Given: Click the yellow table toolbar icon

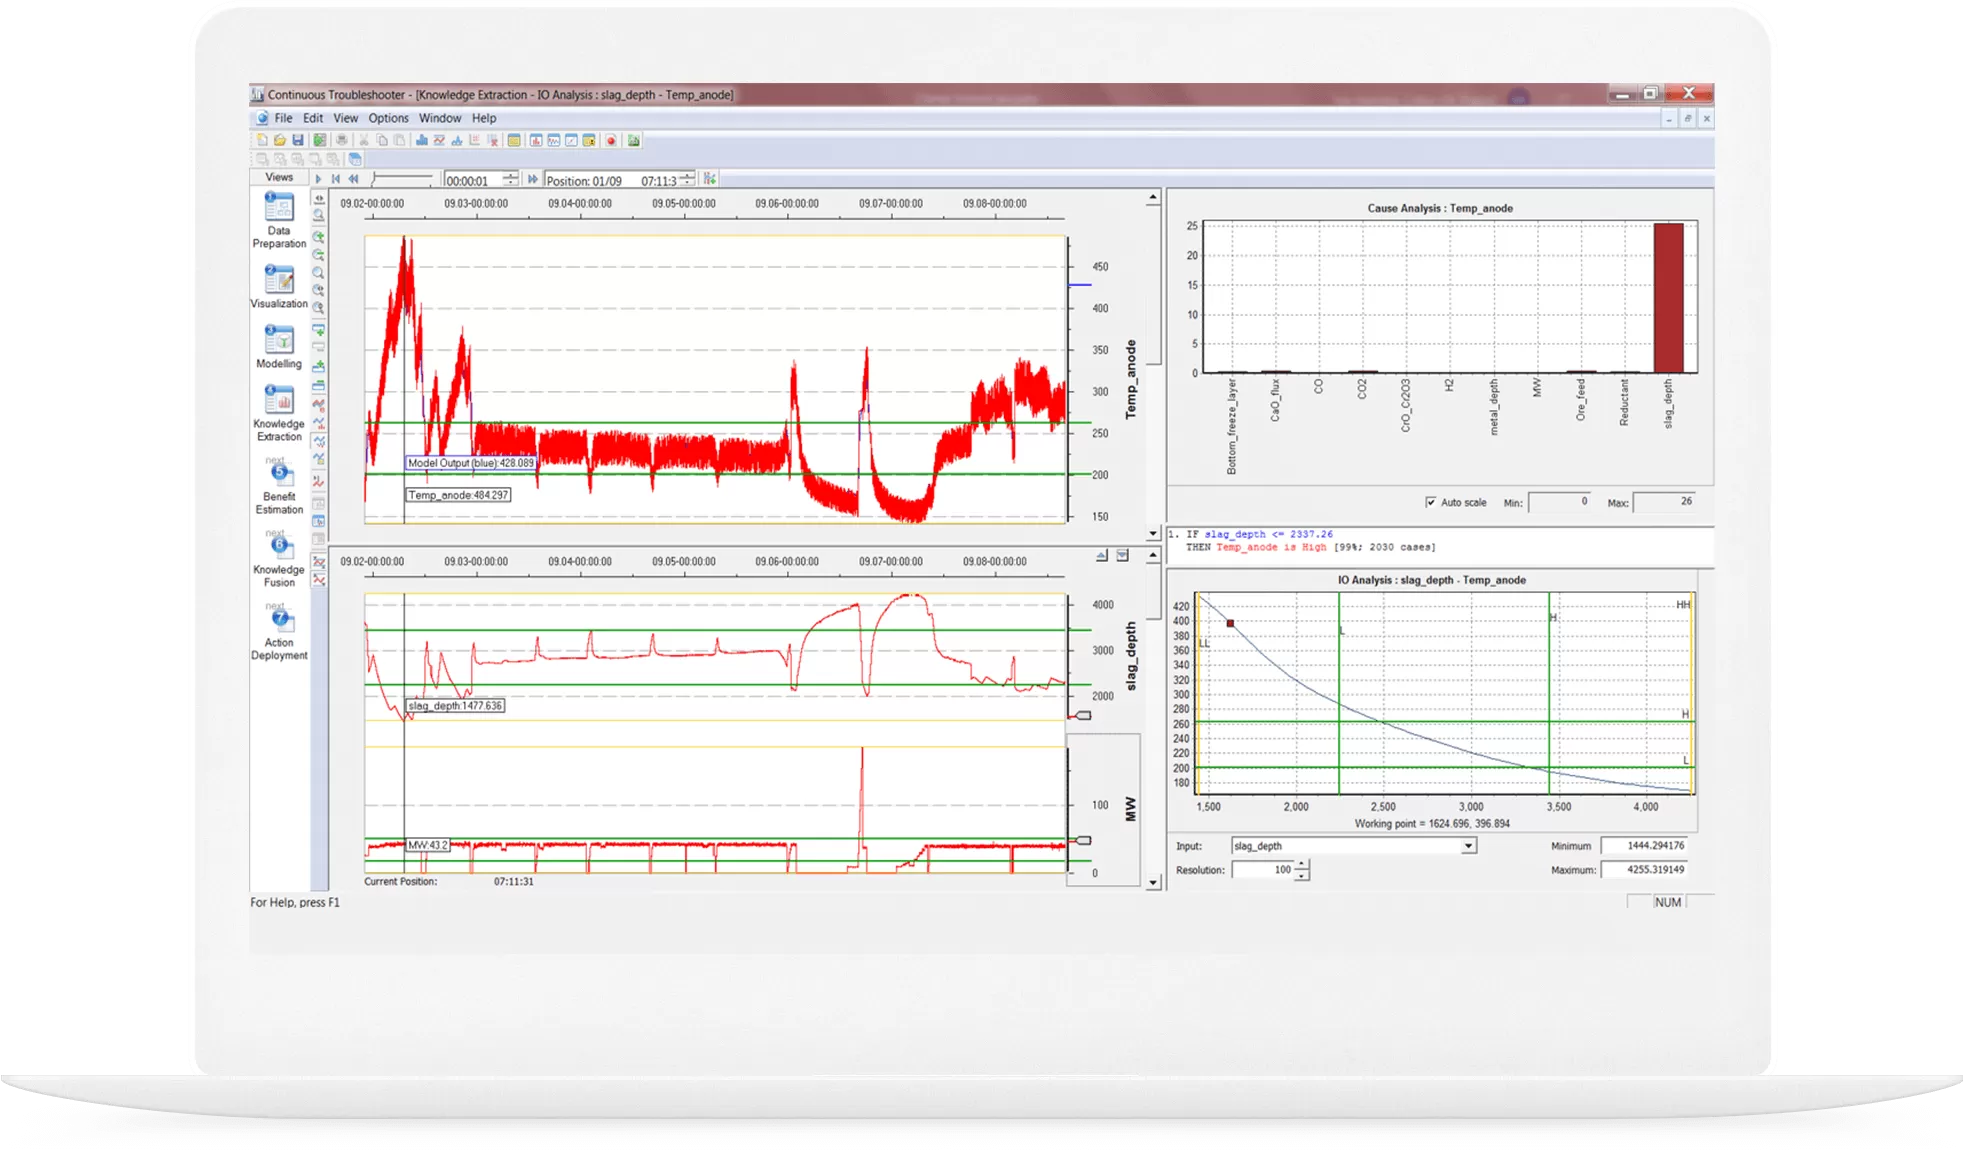Looking at the screenshot, I should tap(514, 140).
